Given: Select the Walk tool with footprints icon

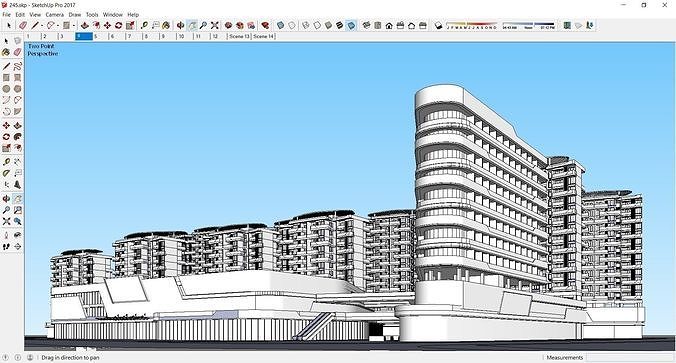Looking at the screenshot, I should (6, 247).
